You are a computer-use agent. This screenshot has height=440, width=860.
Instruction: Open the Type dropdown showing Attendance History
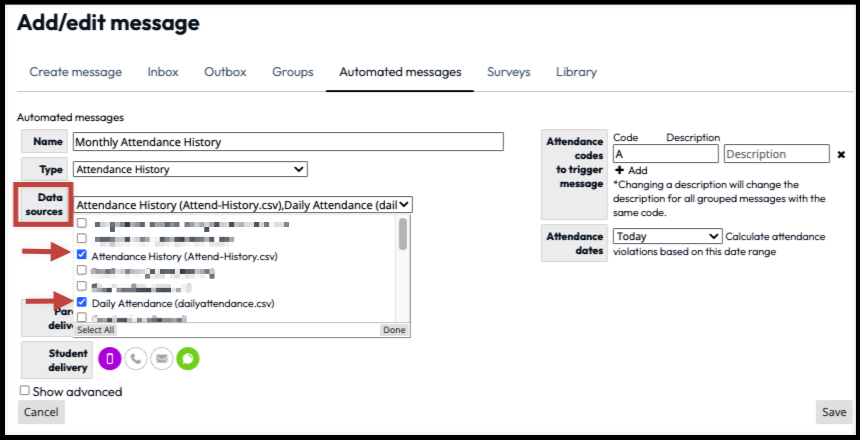pos(190,170)
